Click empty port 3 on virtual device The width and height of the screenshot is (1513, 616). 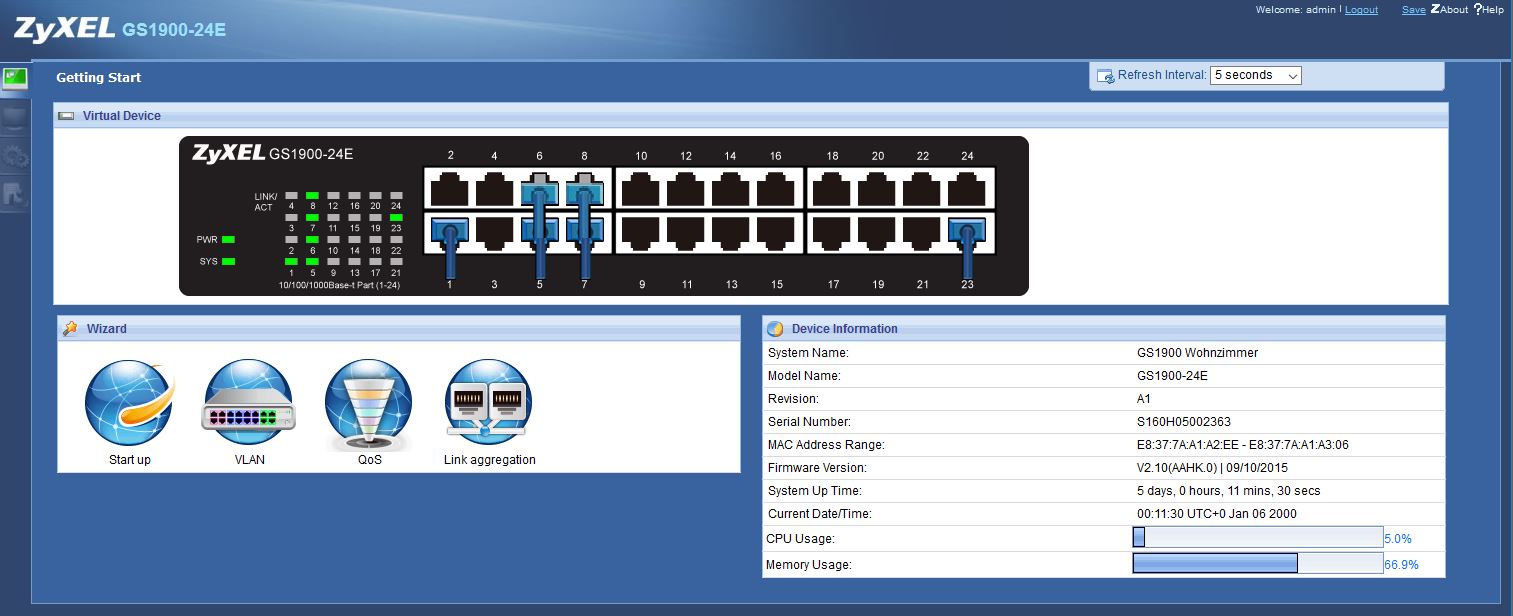pyautogui.click(x=495, y=233)
